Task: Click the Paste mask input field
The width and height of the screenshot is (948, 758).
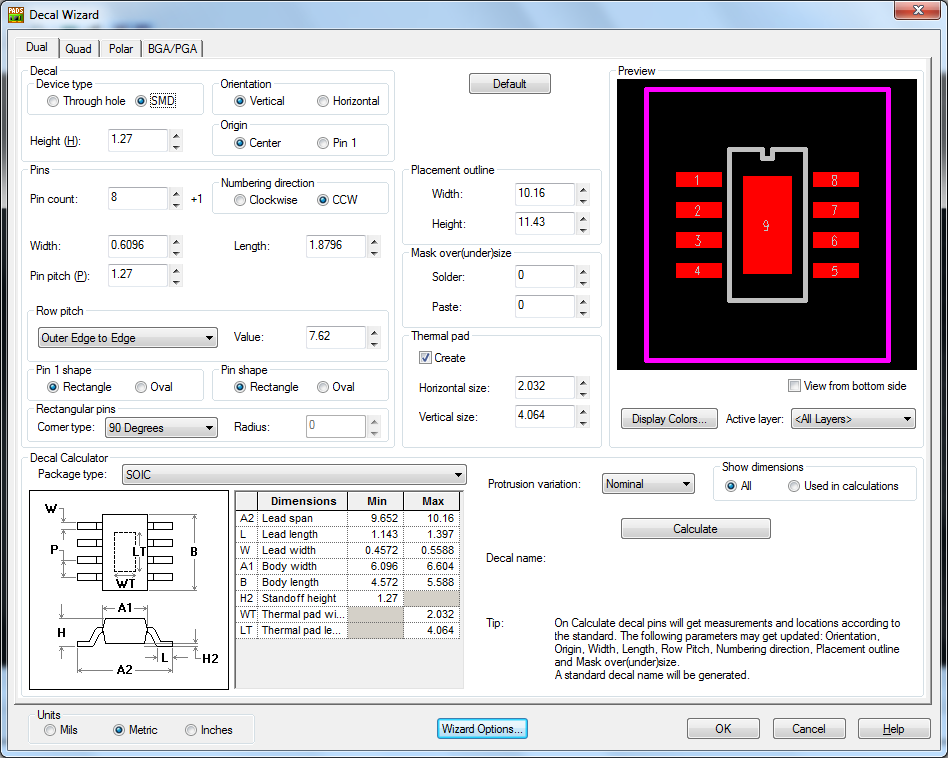Action: [x=545, y=306]
